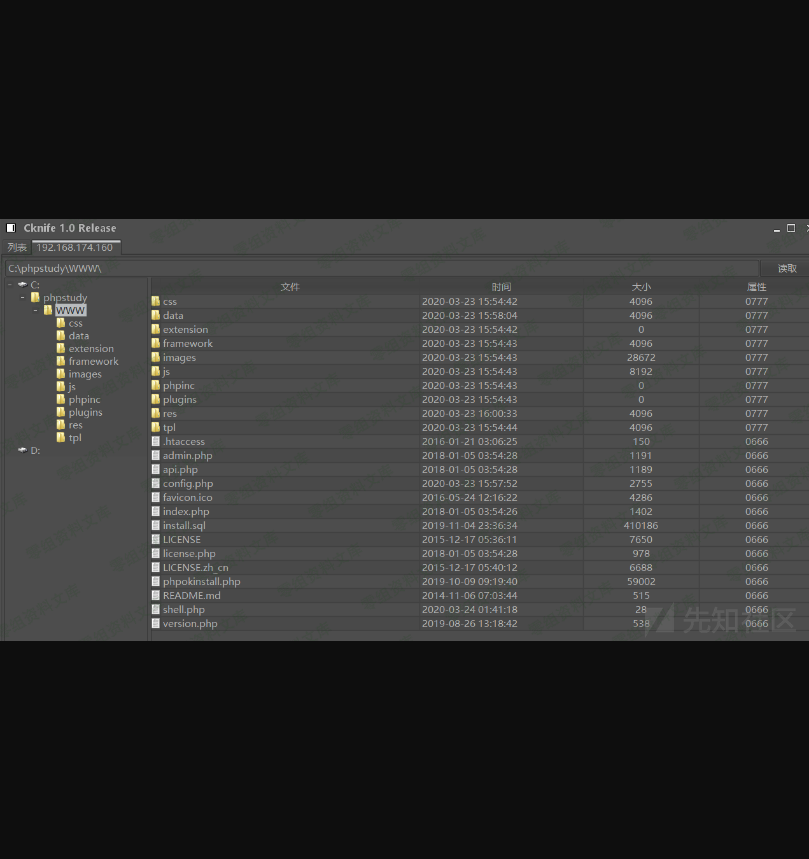Click the C: drive icon in tree
The height and width of the screenshot is (859, 809).
coord(22,284)
